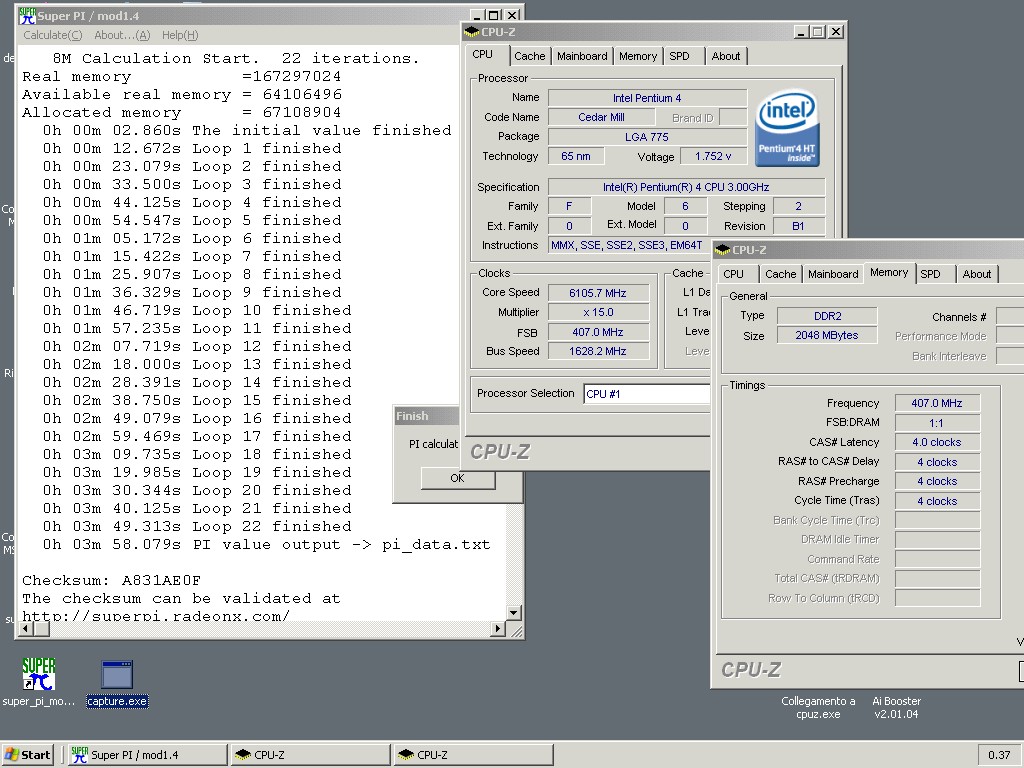Click the Specification field Intel(R) Pentium(R) 4 CPU 3.00GHz
Screen dimensions: 1024x768
[x=686, y=187]
